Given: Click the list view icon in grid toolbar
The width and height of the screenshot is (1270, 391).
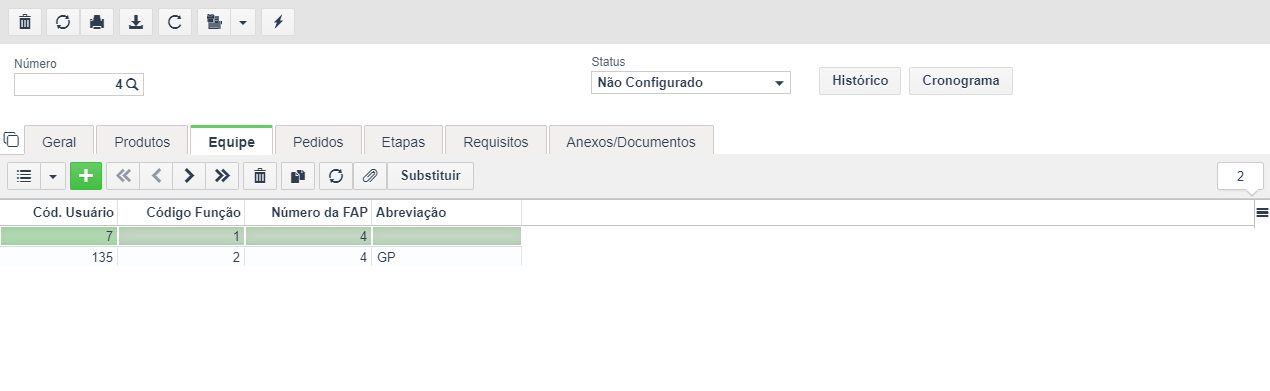Looking at the screenshot, I should click(24, 176).
